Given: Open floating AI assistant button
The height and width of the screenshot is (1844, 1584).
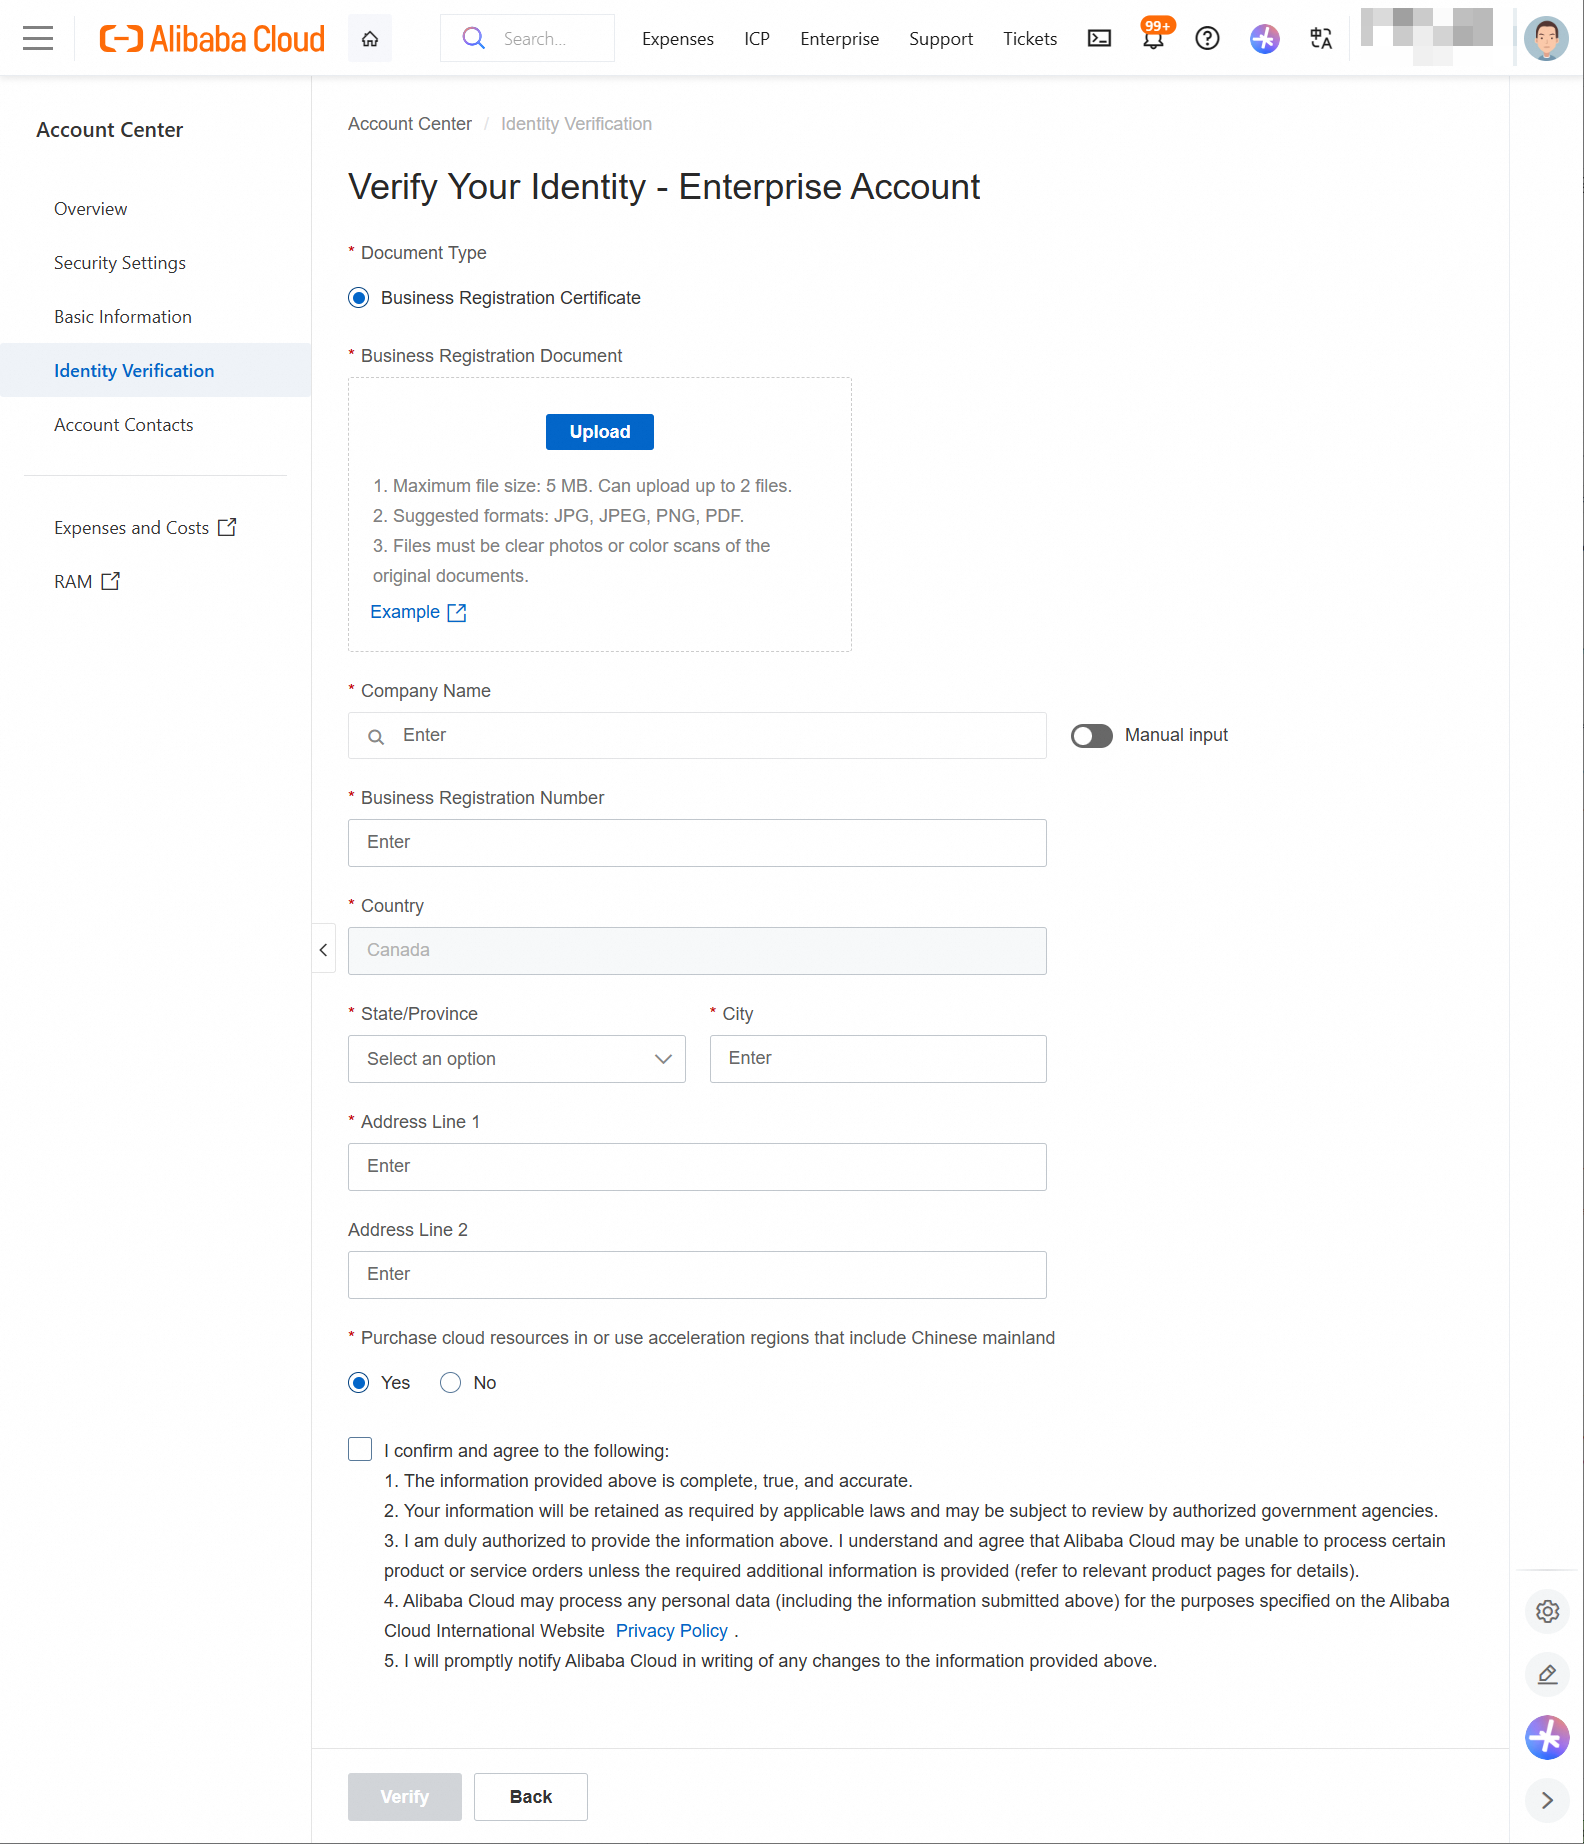Looking at the screenshot, I should point(1547,1737).
